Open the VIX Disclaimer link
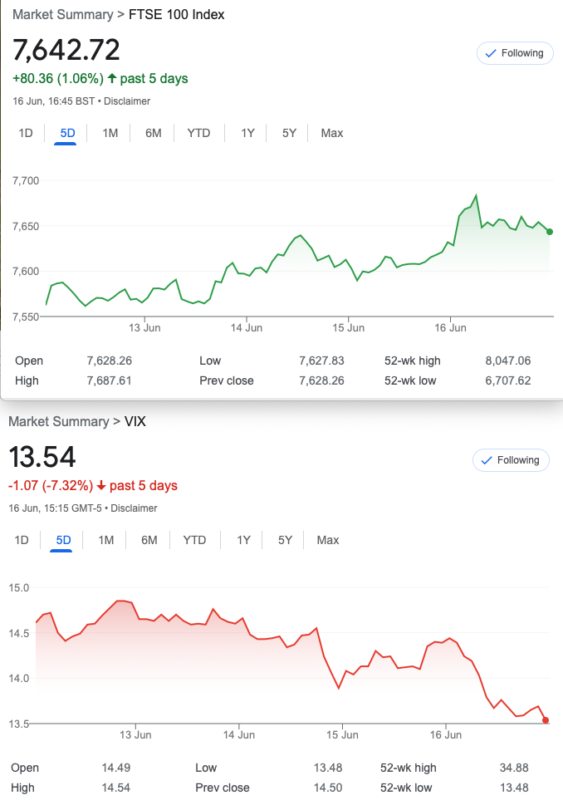 point(134,508)
